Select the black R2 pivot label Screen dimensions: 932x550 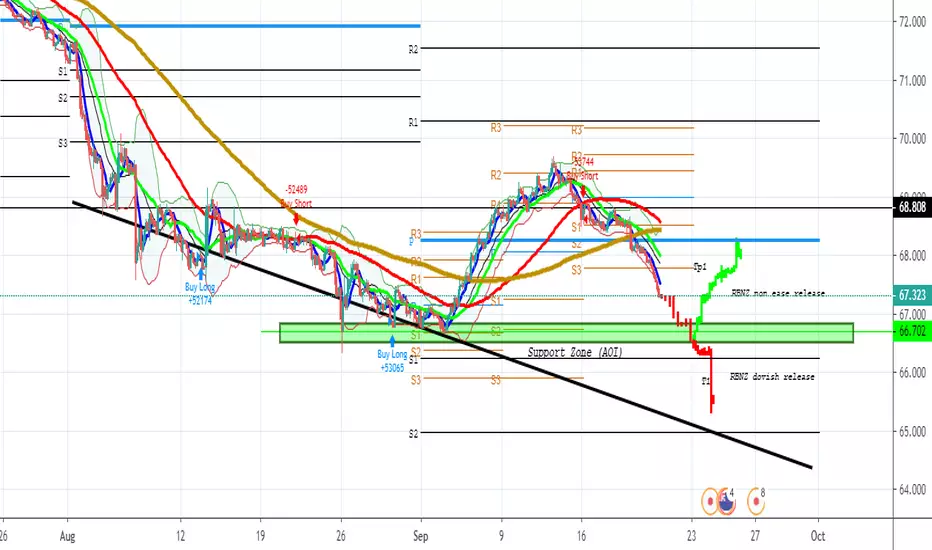pyautogui.click(x=413, y=50)
